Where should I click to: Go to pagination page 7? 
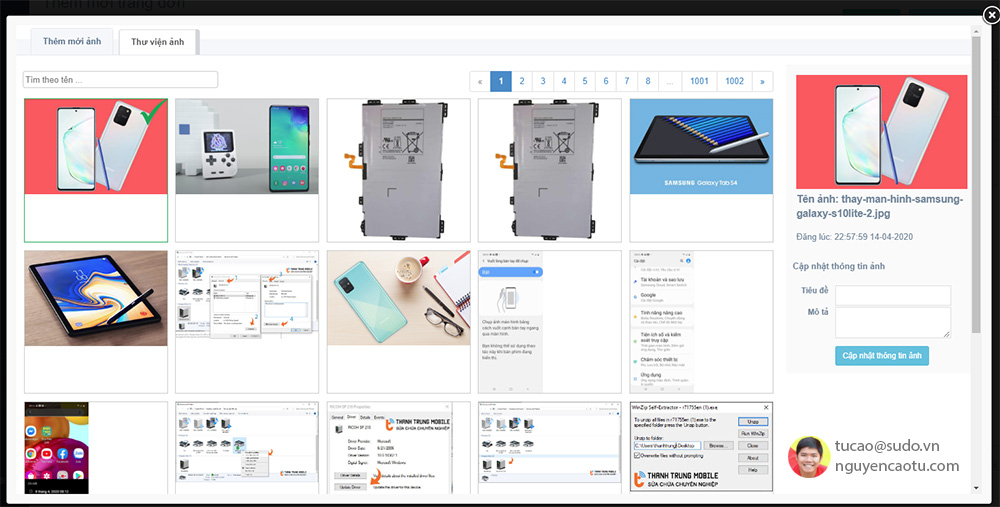coord(627,81)
